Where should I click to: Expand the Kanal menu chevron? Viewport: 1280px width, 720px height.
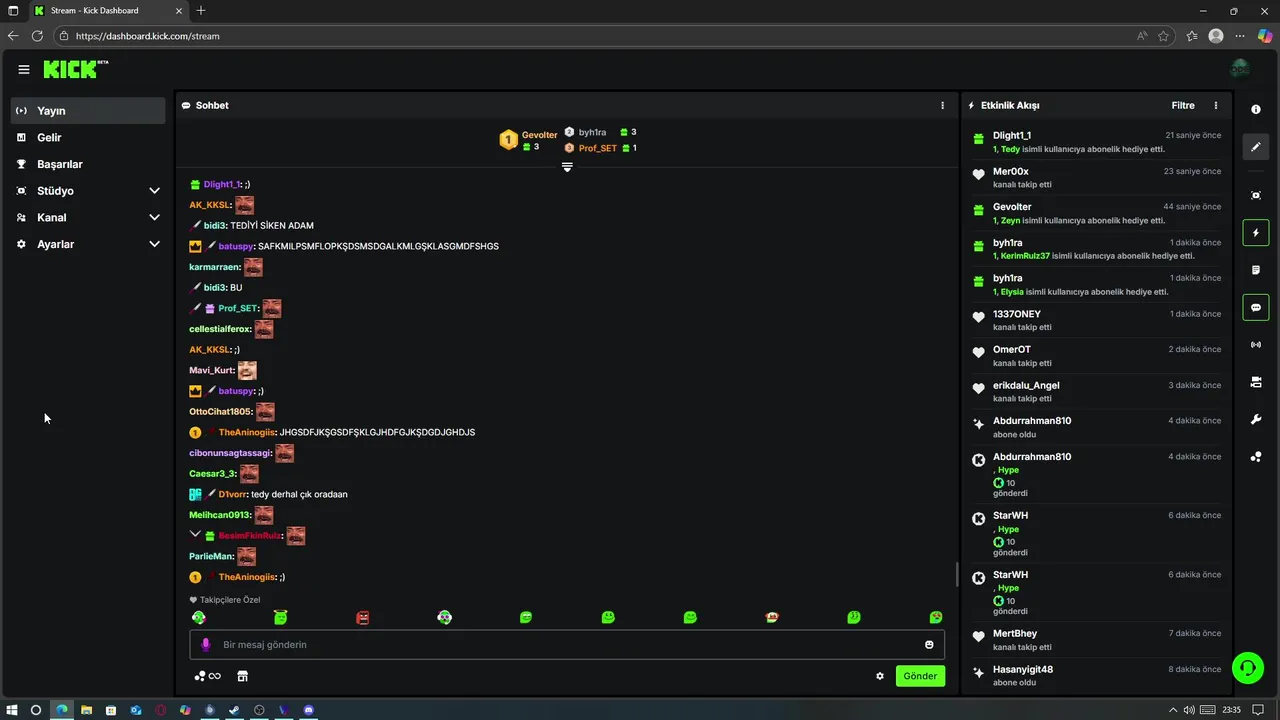(154, 217)
